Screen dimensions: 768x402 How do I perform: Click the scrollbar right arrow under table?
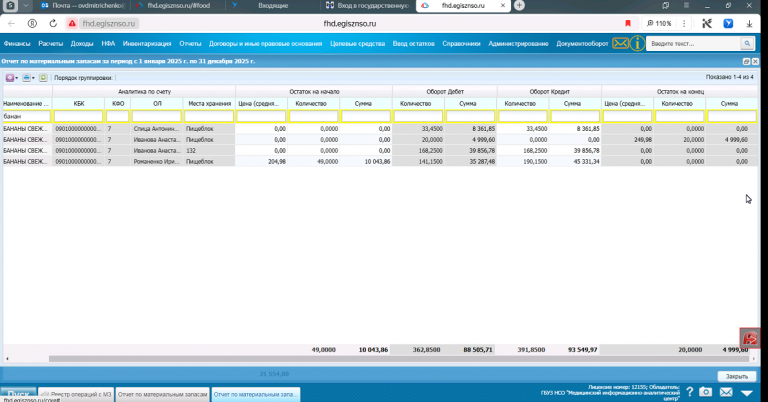click(x=754, y=359)
